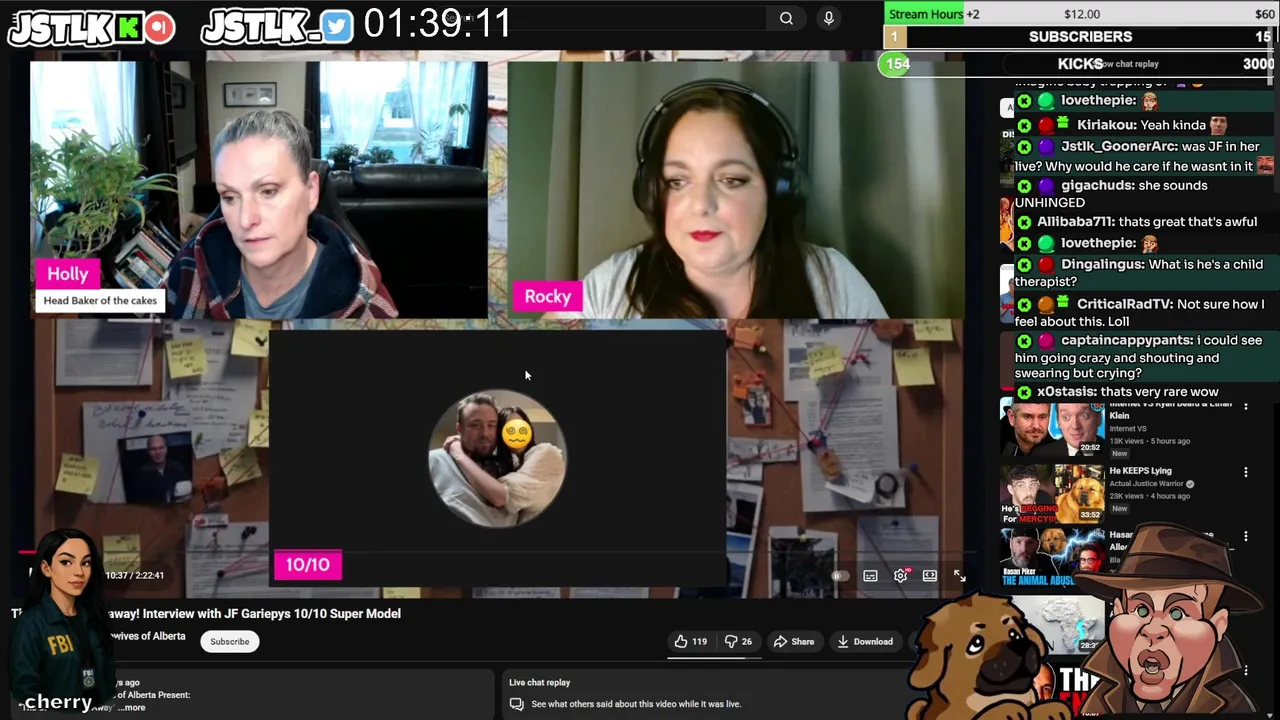Open the He KEEPS Lying video thumbnail

click(x=1052, y=494)
